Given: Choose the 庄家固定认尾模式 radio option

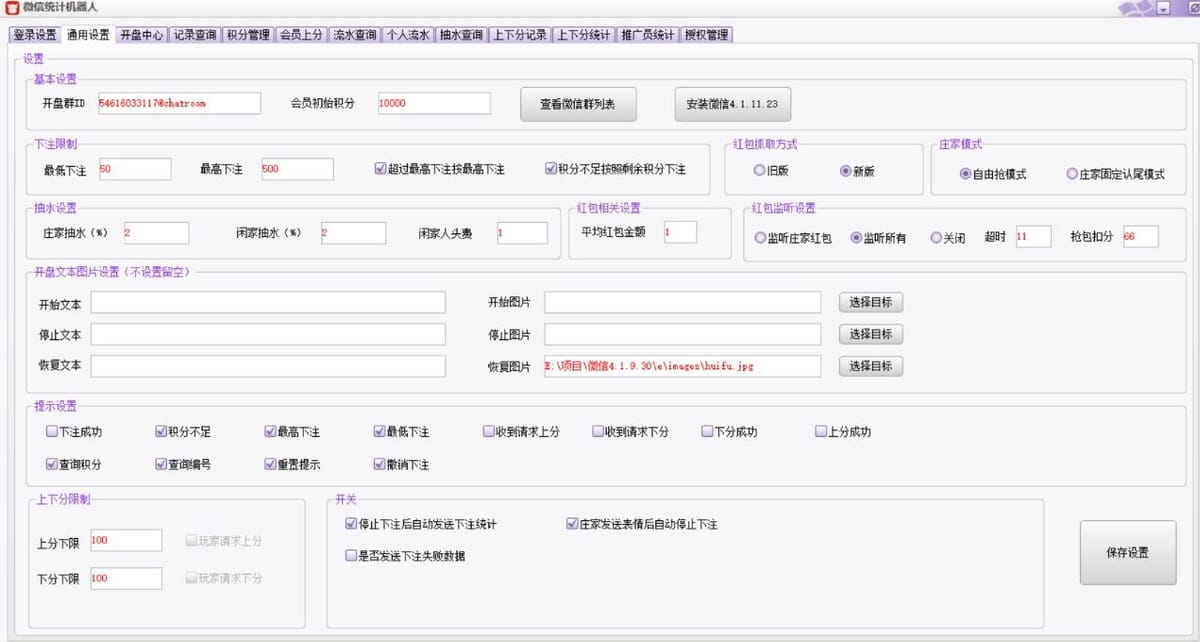Looking at the screenshot, I should coord(1115,173).
